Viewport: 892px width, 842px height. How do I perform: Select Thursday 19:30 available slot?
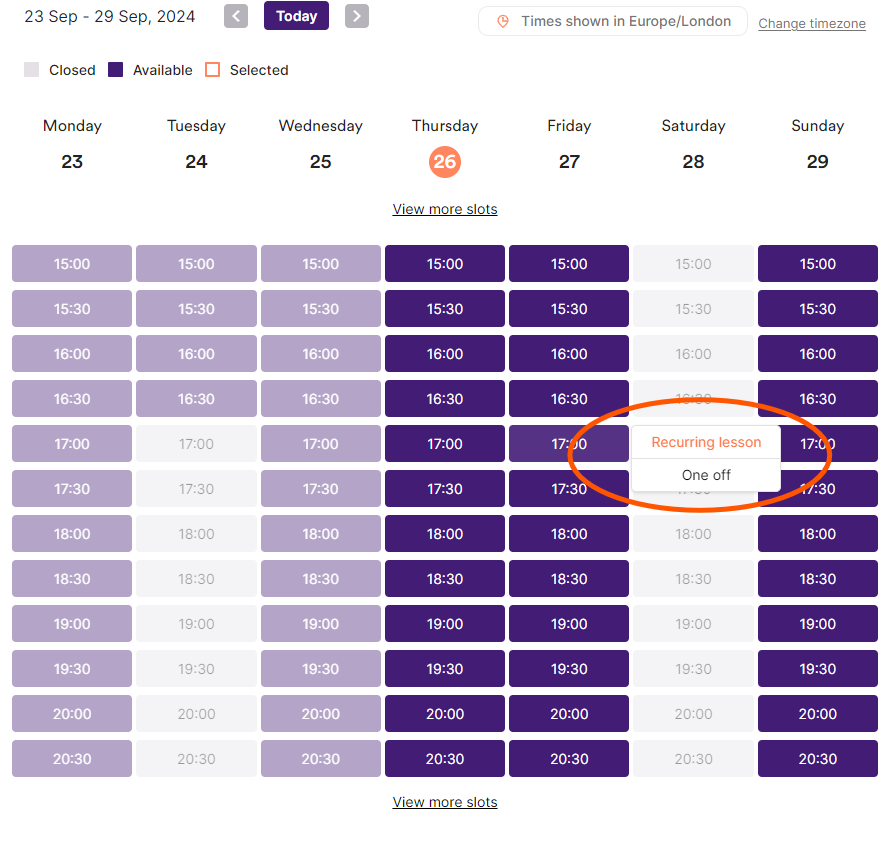click(445, 669)
